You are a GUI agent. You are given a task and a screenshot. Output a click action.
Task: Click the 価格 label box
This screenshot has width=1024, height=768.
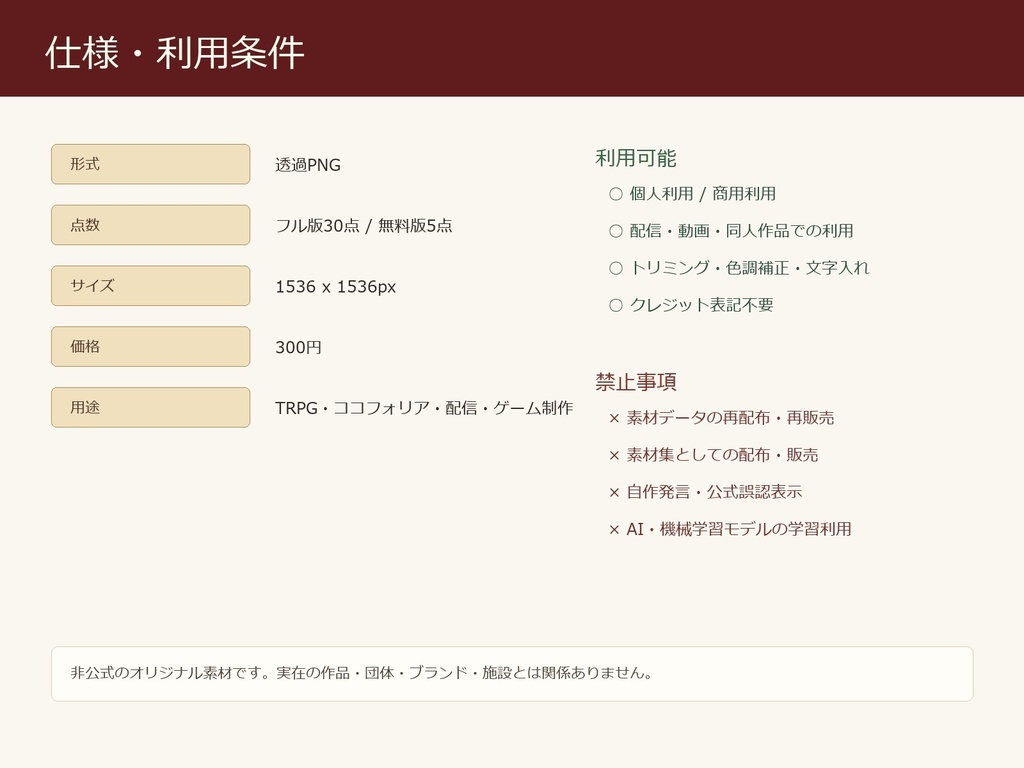click(151, 347)
